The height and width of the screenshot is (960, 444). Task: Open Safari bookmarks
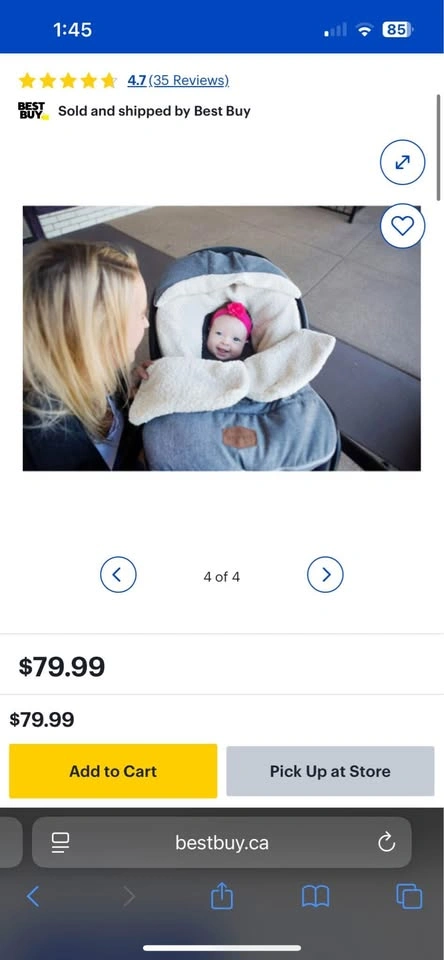tap(315, 897)
